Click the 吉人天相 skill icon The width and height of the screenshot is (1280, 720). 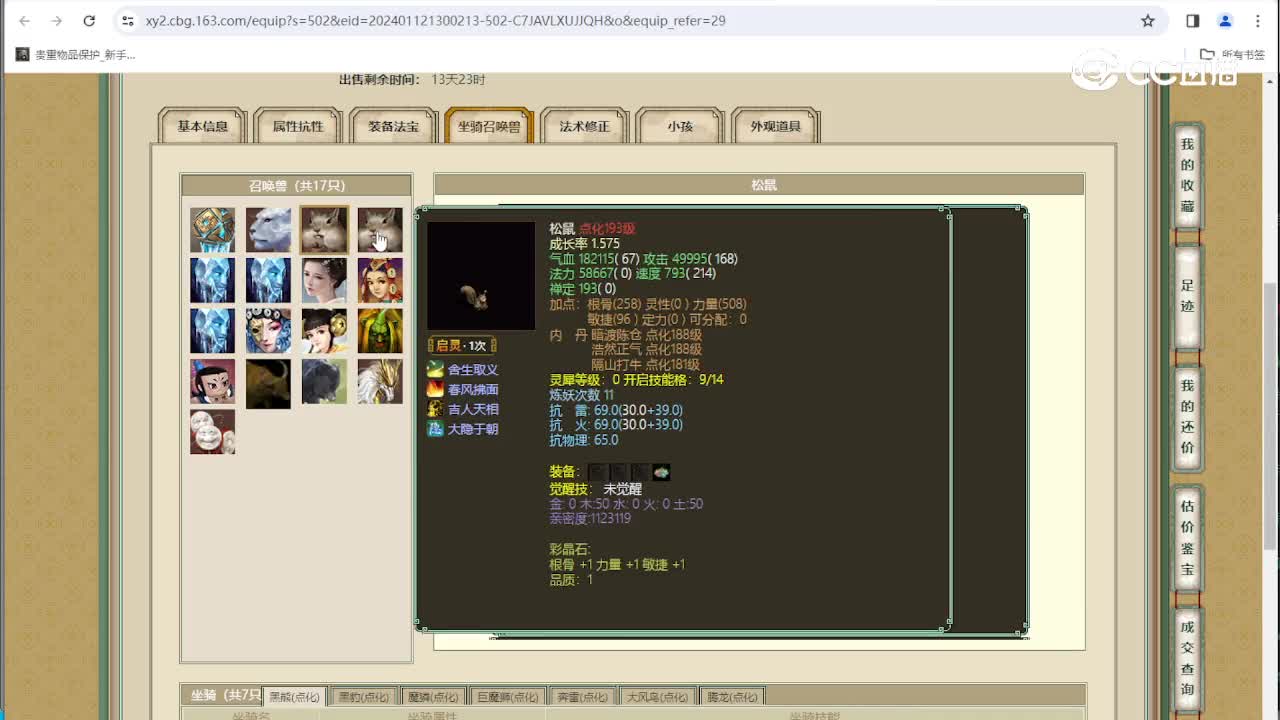(x=435, y=409)
